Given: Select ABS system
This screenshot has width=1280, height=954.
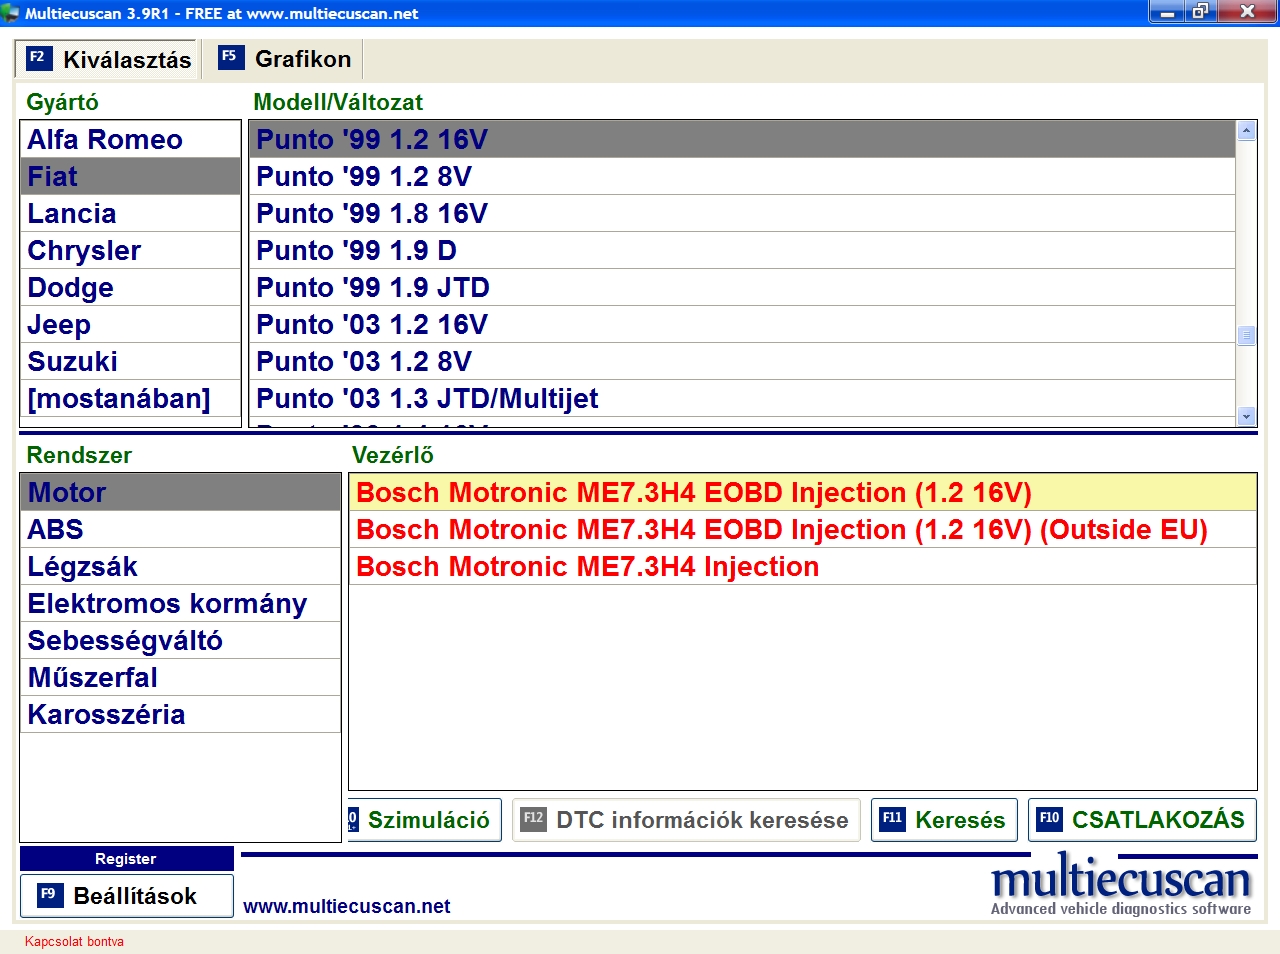Looking at the screenshot, I should [x=180, y=530].
